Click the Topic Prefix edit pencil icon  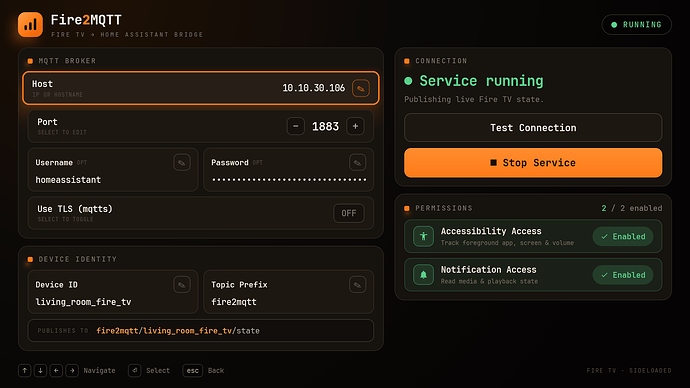(357, 285)
